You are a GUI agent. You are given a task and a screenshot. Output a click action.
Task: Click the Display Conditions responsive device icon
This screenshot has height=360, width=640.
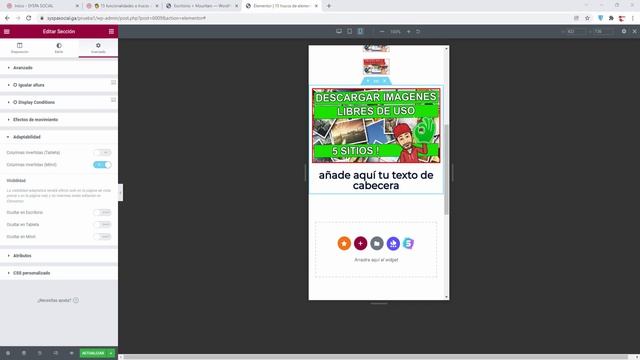pos(113,100)
